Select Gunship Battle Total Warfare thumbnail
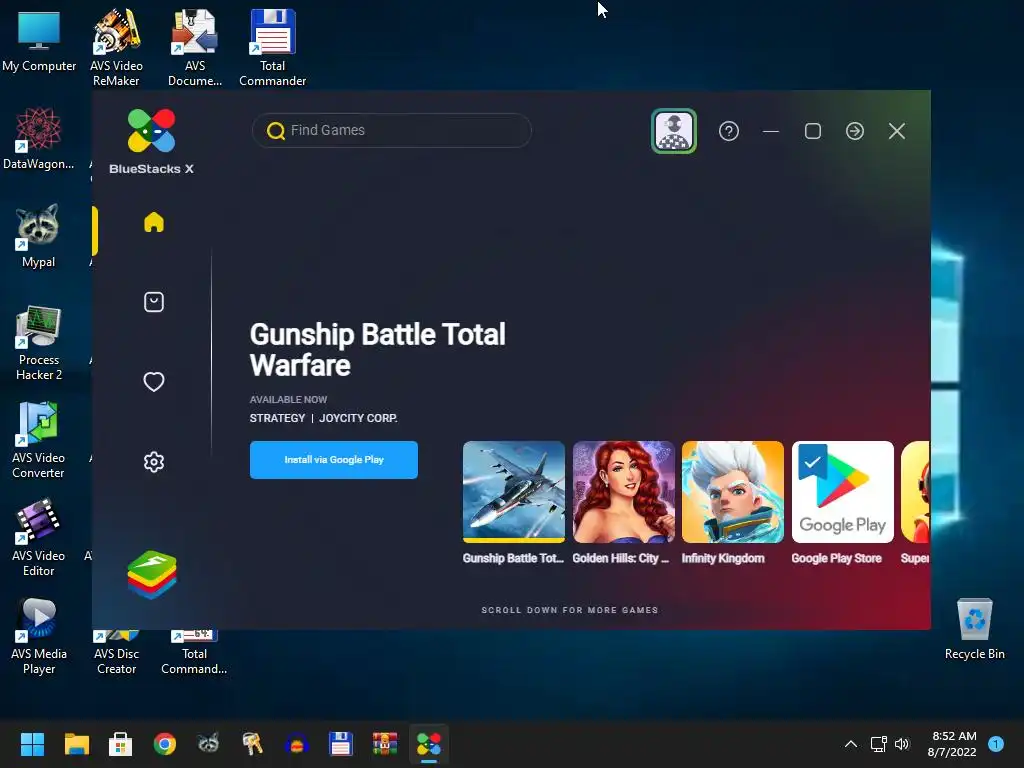This screenshot has height=768, width=1024. pyautogui.click(x=514, y=492)
